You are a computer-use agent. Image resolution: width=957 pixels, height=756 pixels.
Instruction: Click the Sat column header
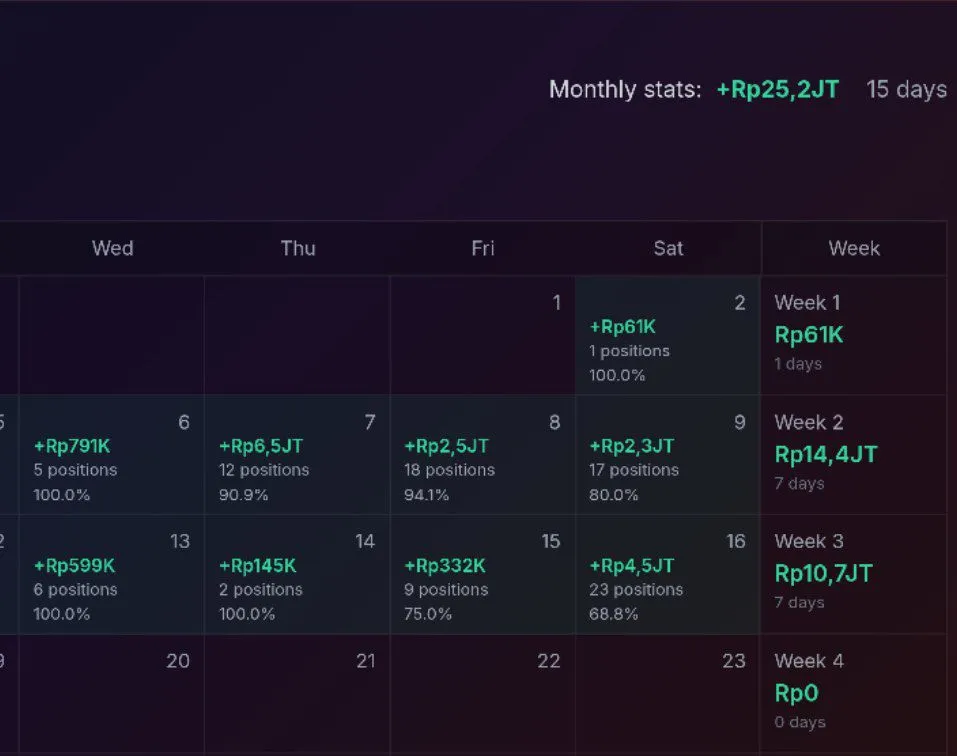pyautogui.click(x=668, y=248)
